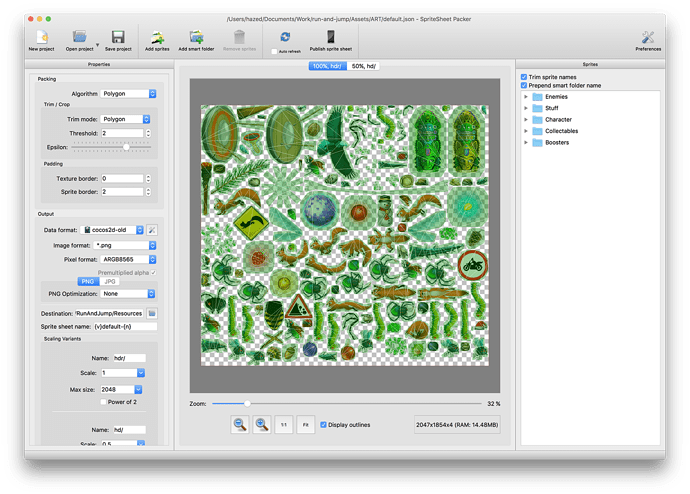
Task: Publish sprite sheet
Action: point(330,40)
